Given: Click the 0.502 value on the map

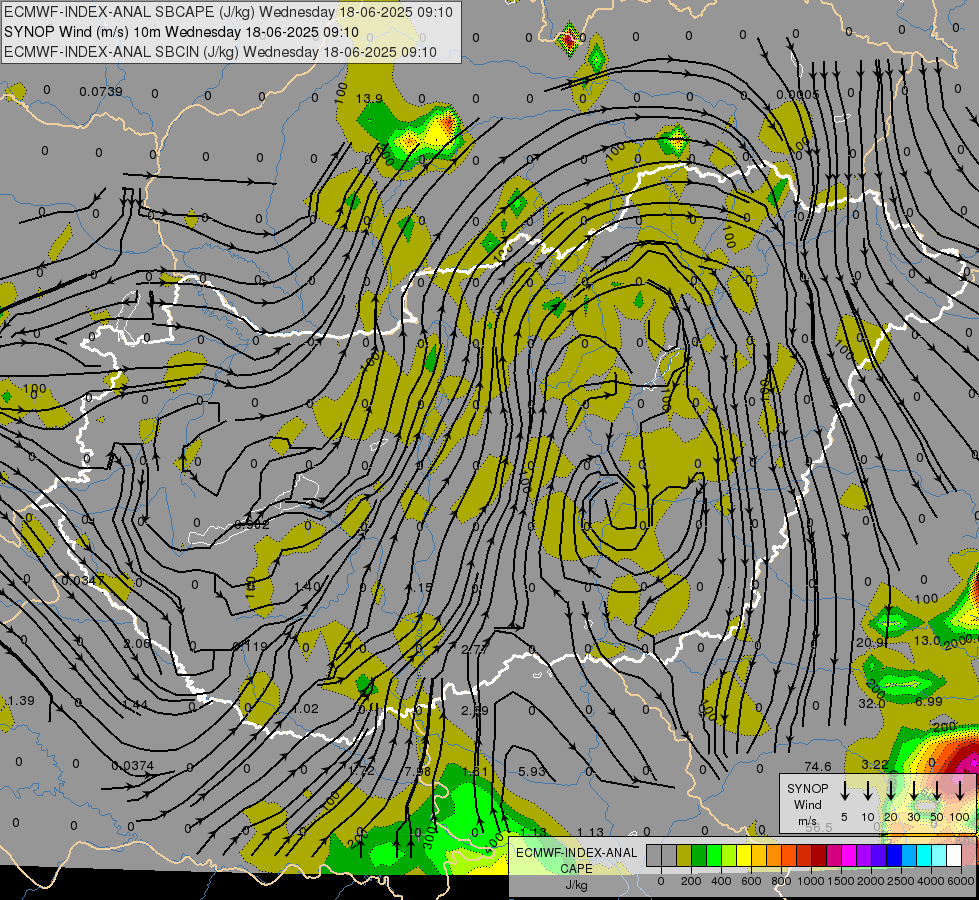Looking at the screenshot, I should pos(252,525).
